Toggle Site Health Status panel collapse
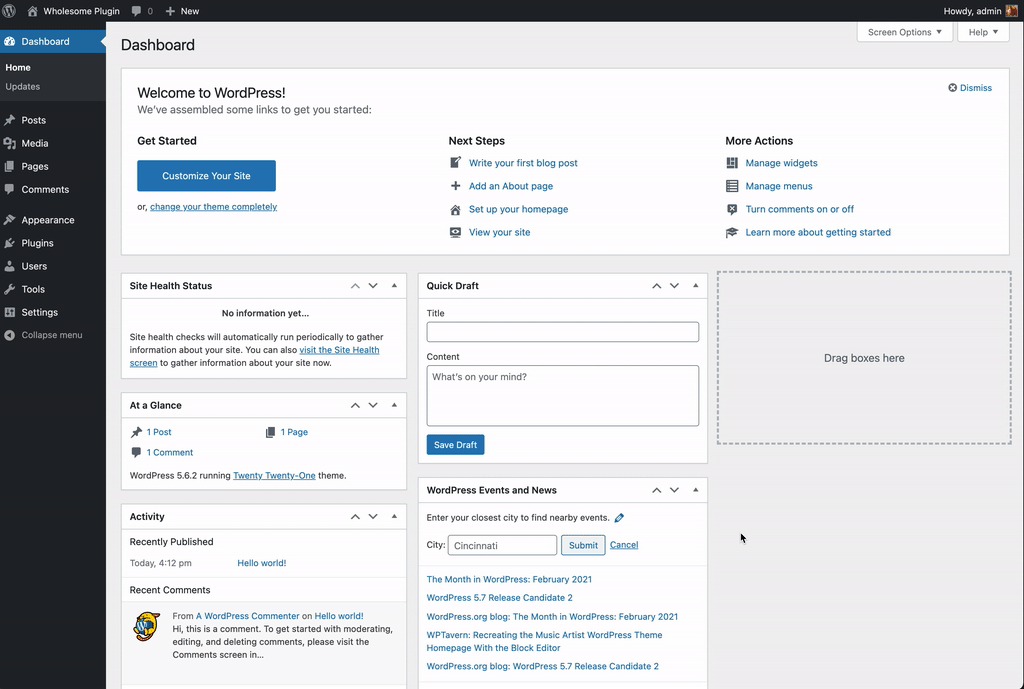Viewport: 1024px width, 689px height. 394,285
